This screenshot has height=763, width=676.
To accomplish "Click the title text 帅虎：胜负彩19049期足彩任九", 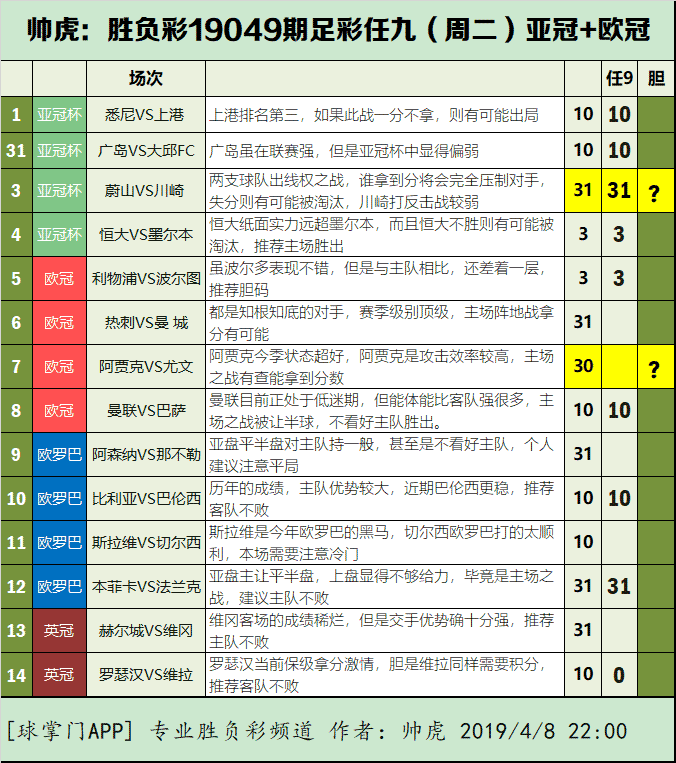I will pyautogui.click(x=221, y=30).
